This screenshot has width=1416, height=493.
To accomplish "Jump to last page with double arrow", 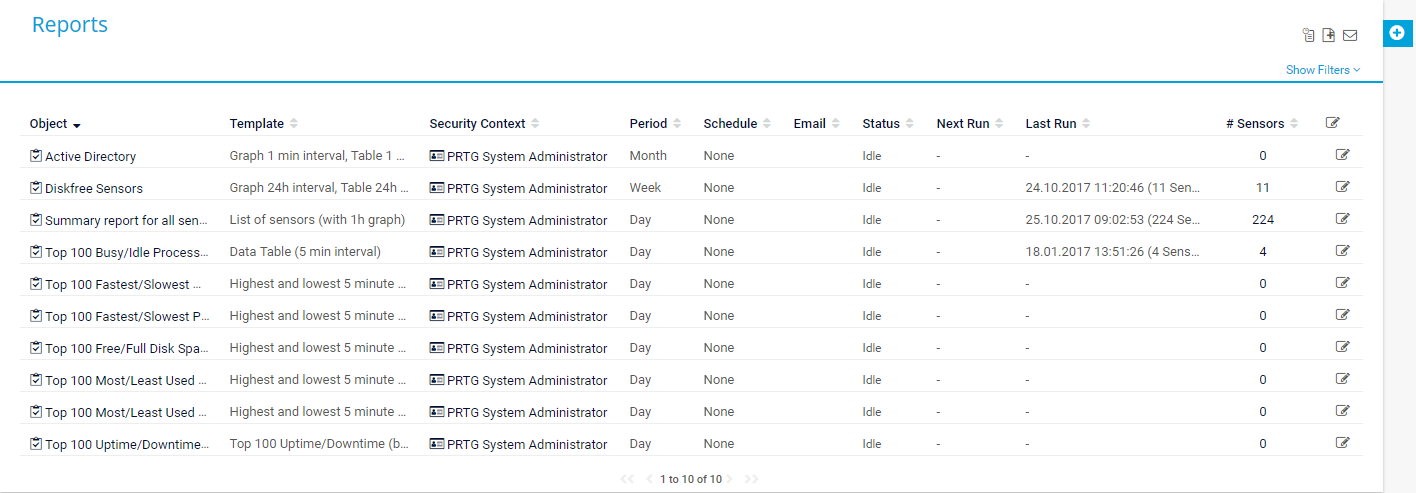I will [x=752, y=480].
